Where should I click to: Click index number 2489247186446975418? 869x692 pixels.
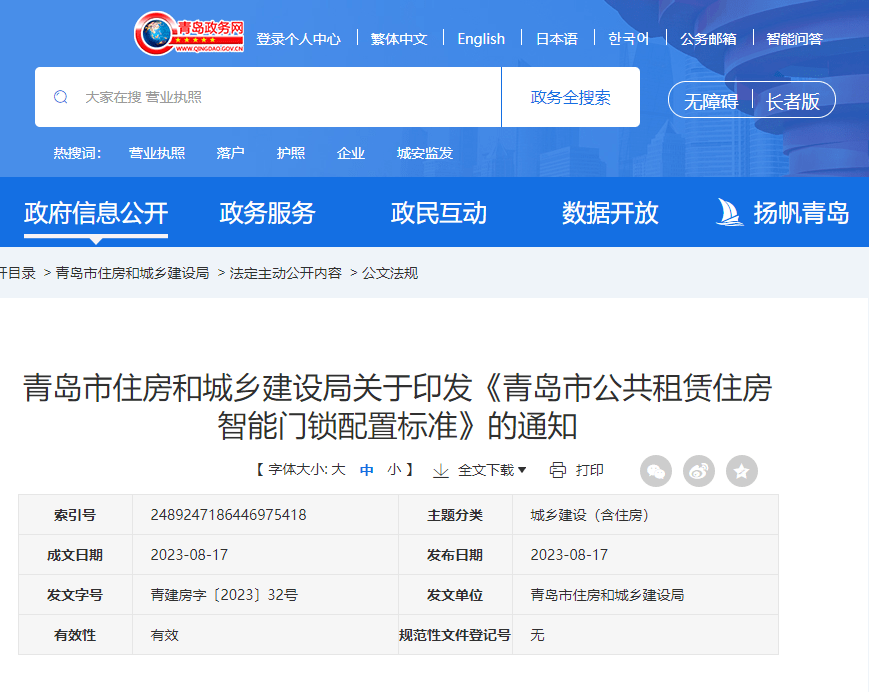pos(228,515)
